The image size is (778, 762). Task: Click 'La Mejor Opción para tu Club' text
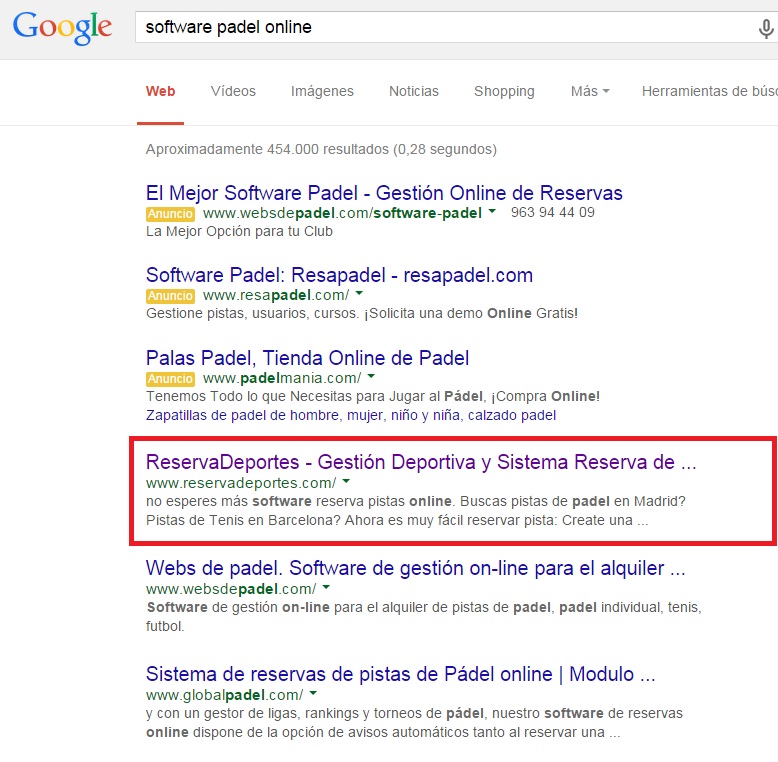[239, 232]
